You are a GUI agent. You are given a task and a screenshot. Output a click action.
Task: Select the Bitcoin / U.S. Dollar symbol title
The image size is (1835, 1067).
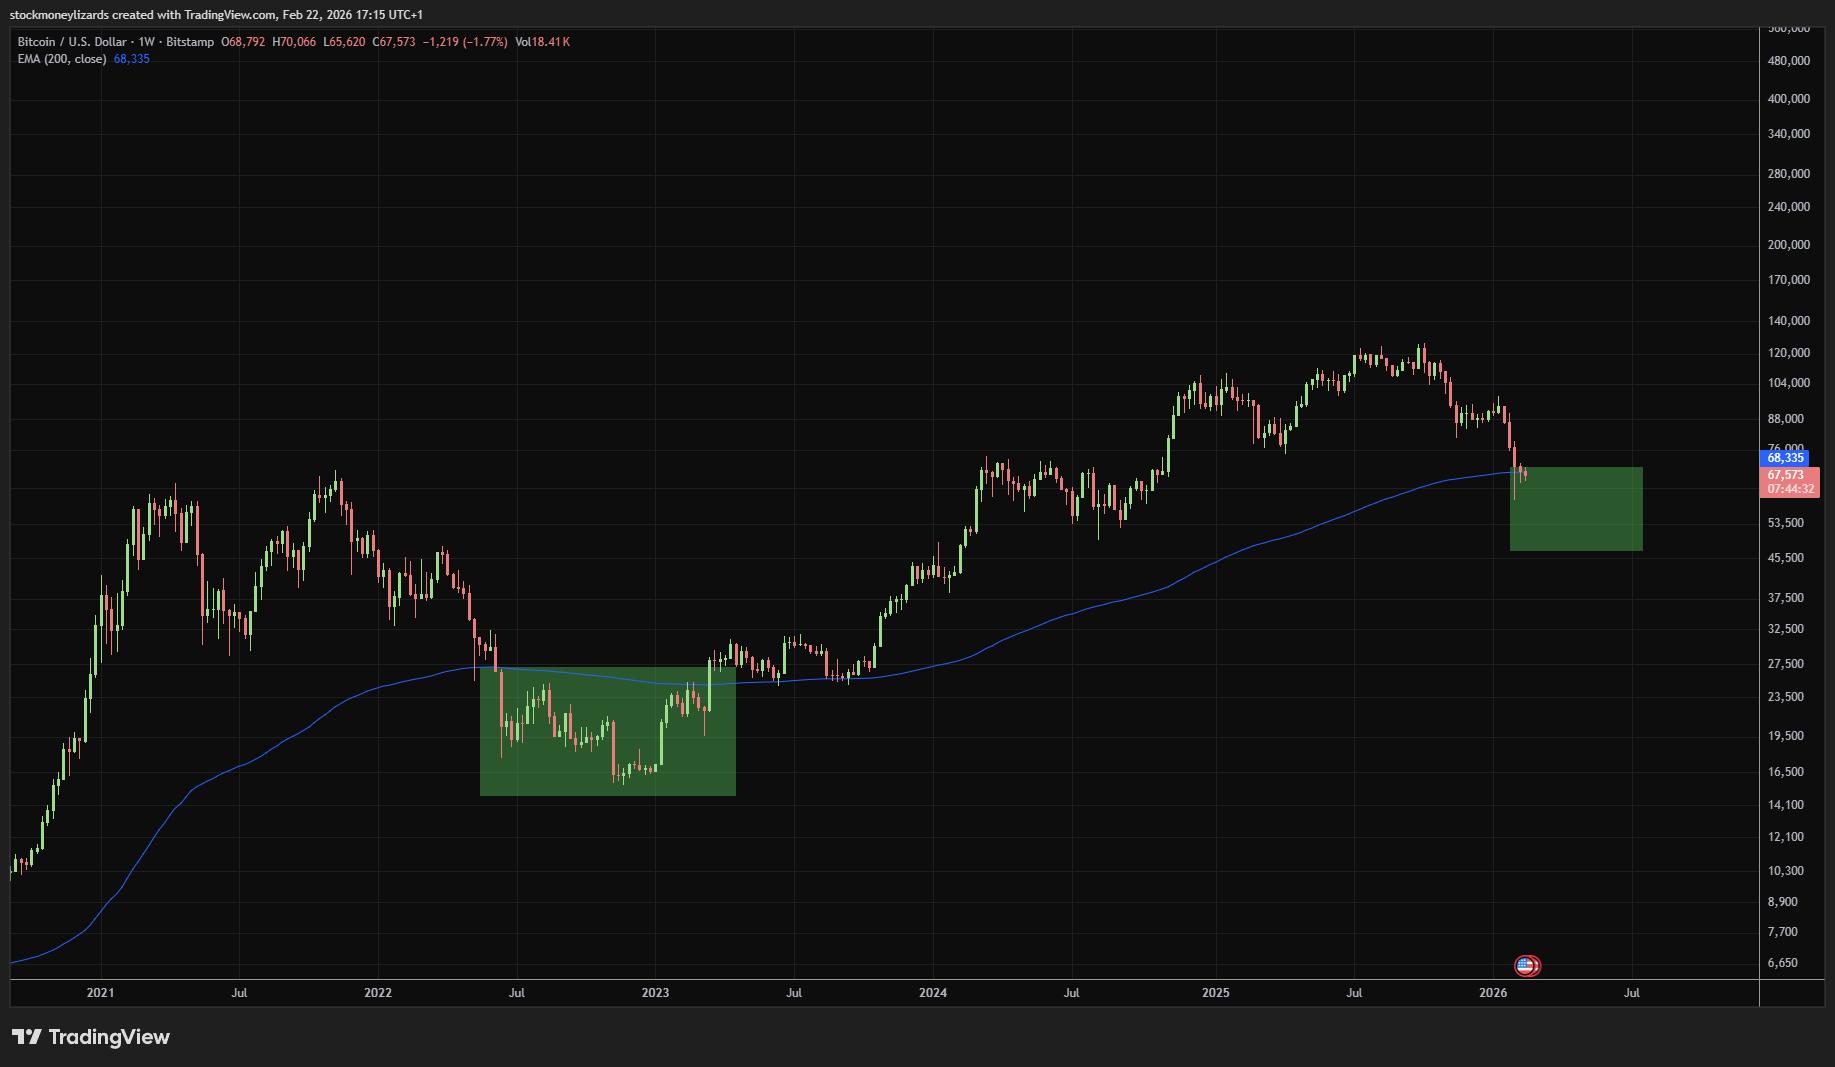pyautogui.click(x=72, y=42)
